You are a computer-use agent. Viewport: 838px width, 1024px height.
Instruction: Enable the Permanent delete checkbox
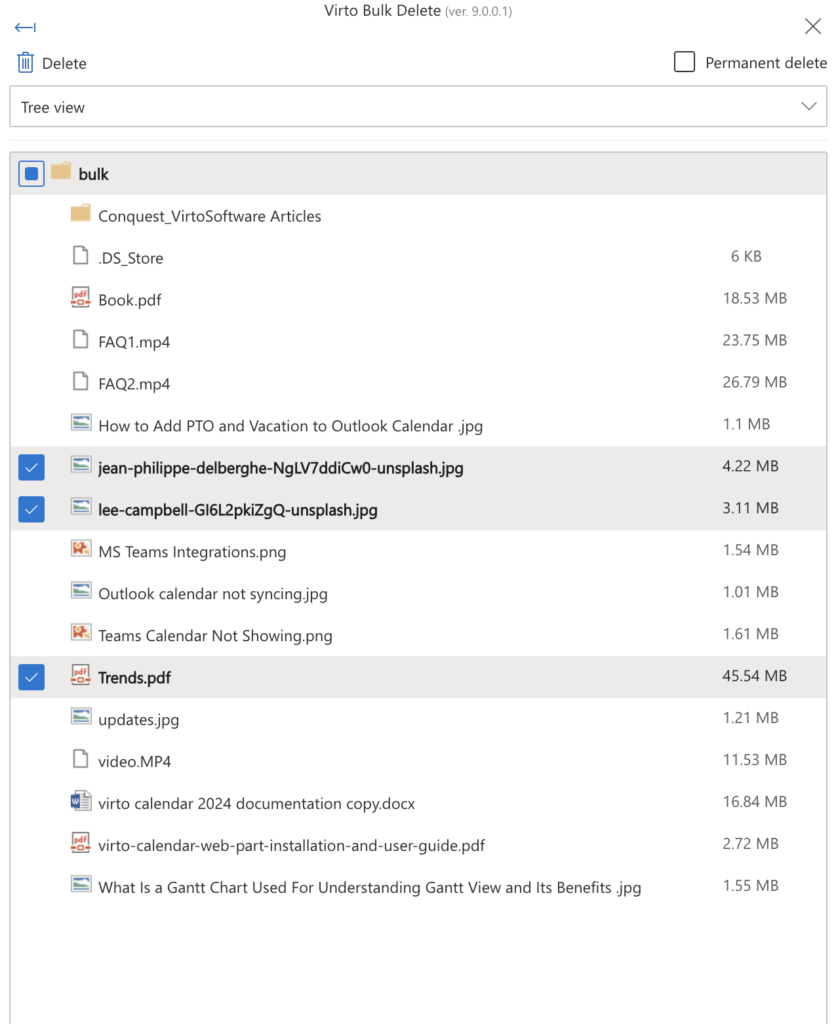[685, 62]
